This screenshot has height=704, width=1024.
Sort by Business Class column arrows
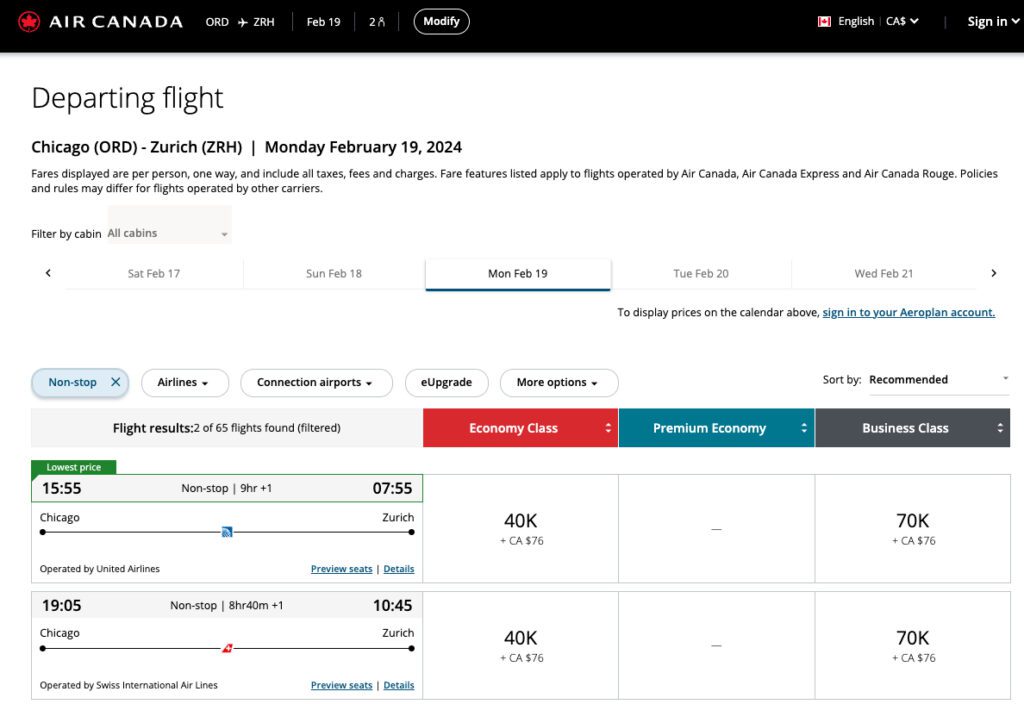1000,428
